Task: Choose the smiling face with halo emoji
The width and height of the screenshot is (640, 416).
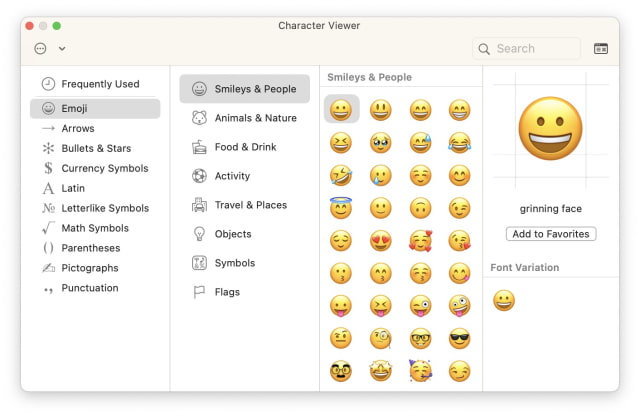Action: 341,208
